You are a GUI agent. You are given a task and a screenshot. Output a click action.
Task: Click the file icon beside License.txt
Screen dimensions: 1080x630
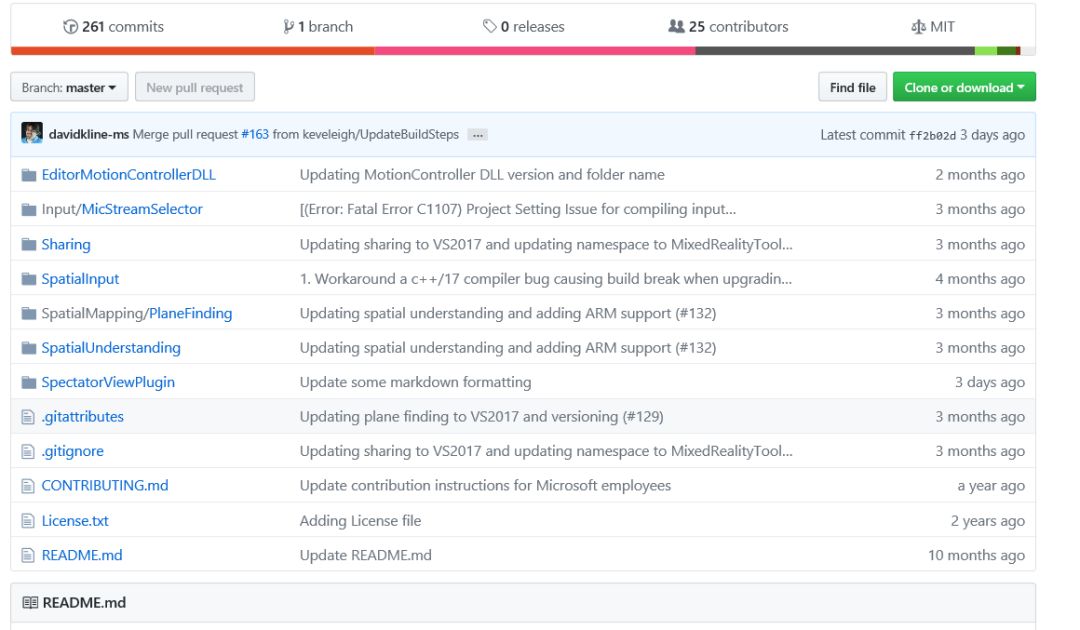coord(29,521)
